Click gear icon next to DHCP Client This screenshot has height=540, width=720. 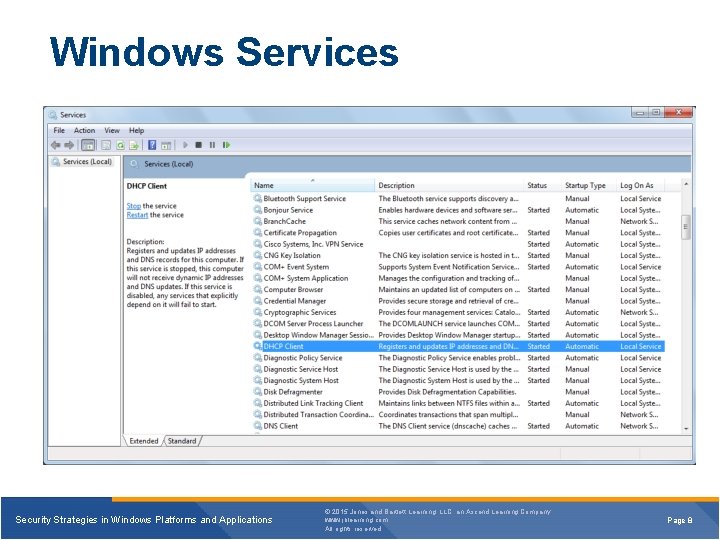click(x=258, y=346)
